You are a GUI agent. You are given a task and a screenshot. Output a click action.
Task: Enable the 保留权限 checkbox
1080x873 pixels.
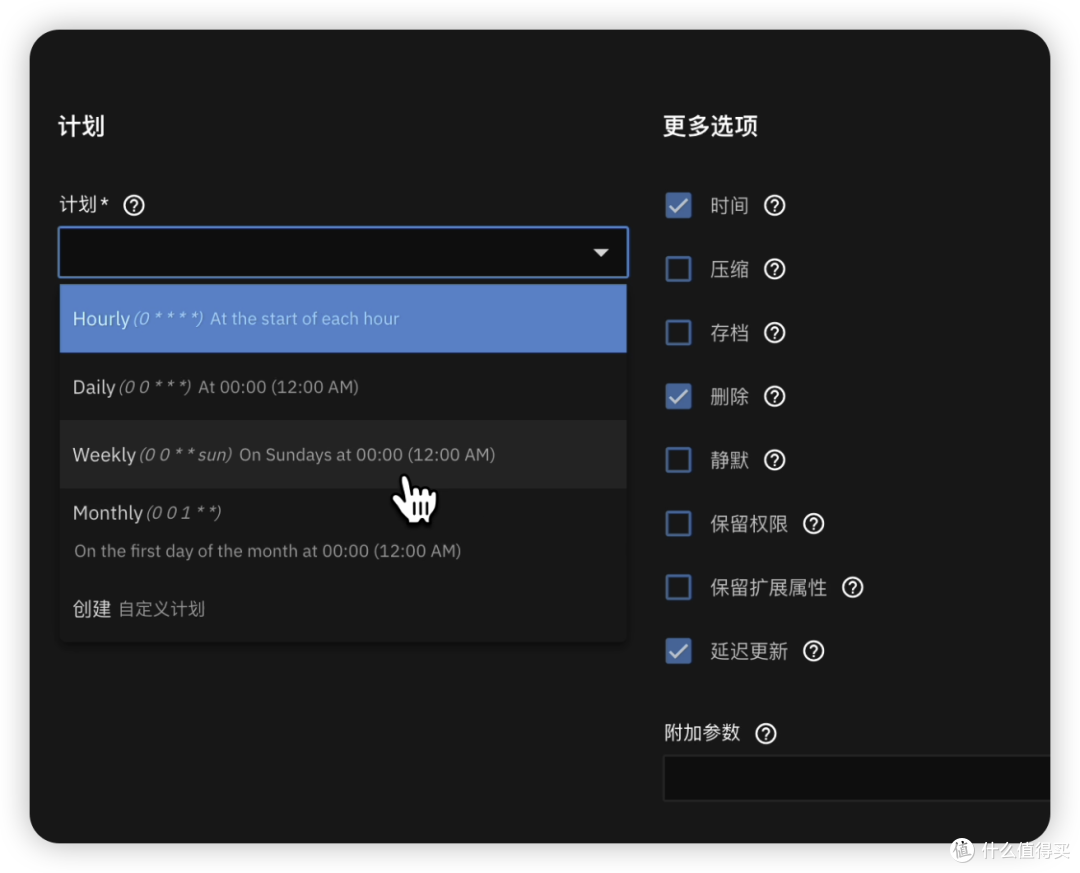[x=678, y=524]
